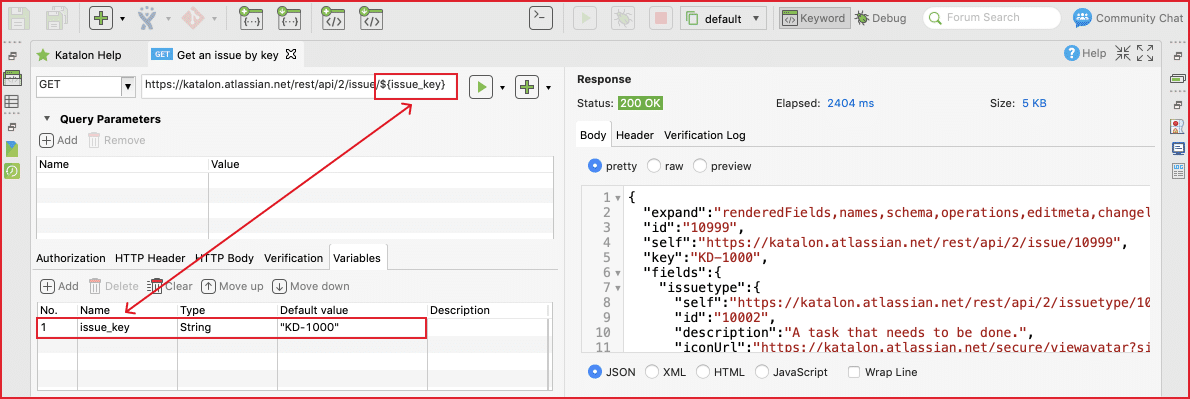The height and width of the screenshot is (399, 1190).
Task: Select the JavaScript format radio button
Action: click(761, 372)
